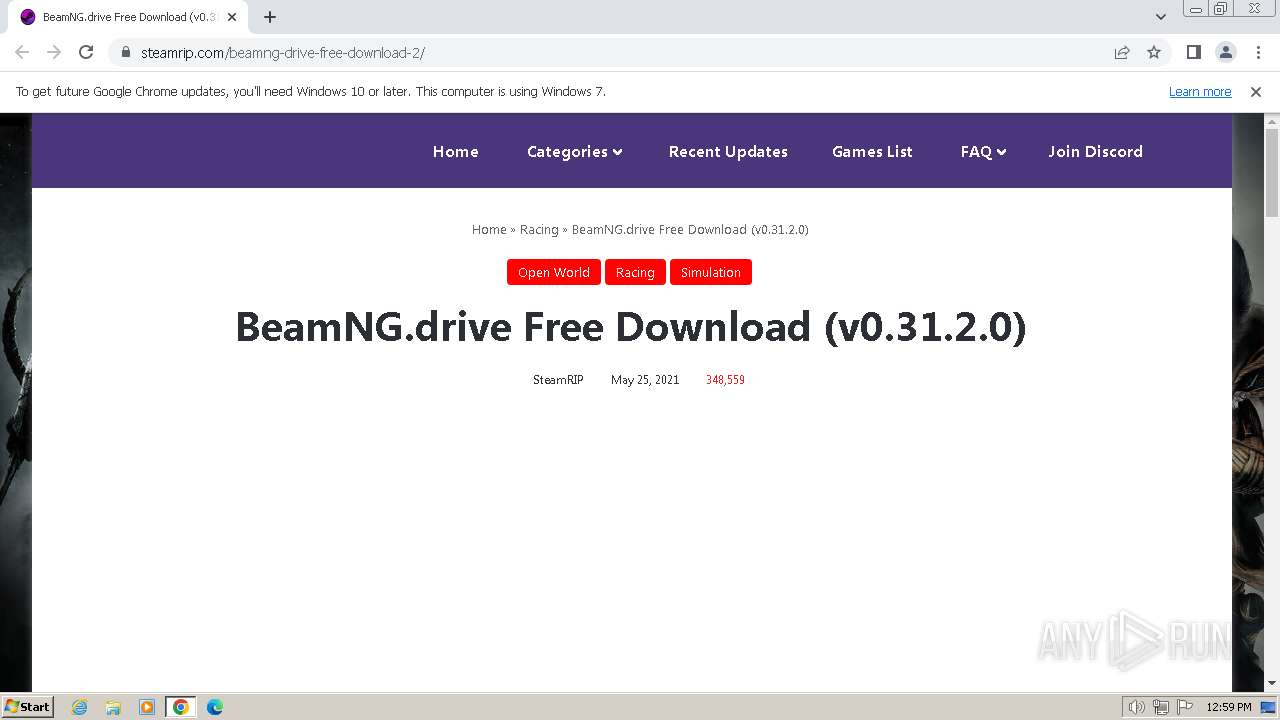Bookmark this tab with star icon
This screenshot has width=1280, height=720.
[x=1154, y=52]
